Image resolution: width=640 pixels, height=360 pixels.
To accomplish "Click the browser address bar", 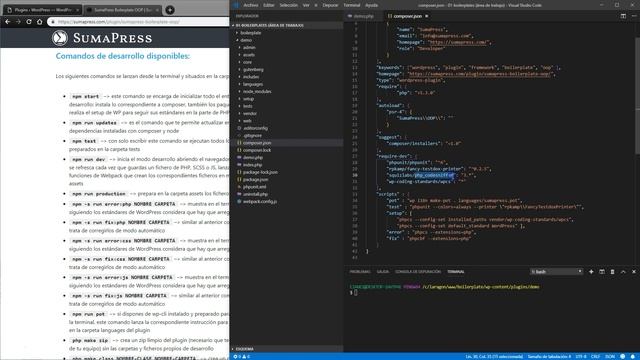I will pyautogui.click(x=139, y=22).
